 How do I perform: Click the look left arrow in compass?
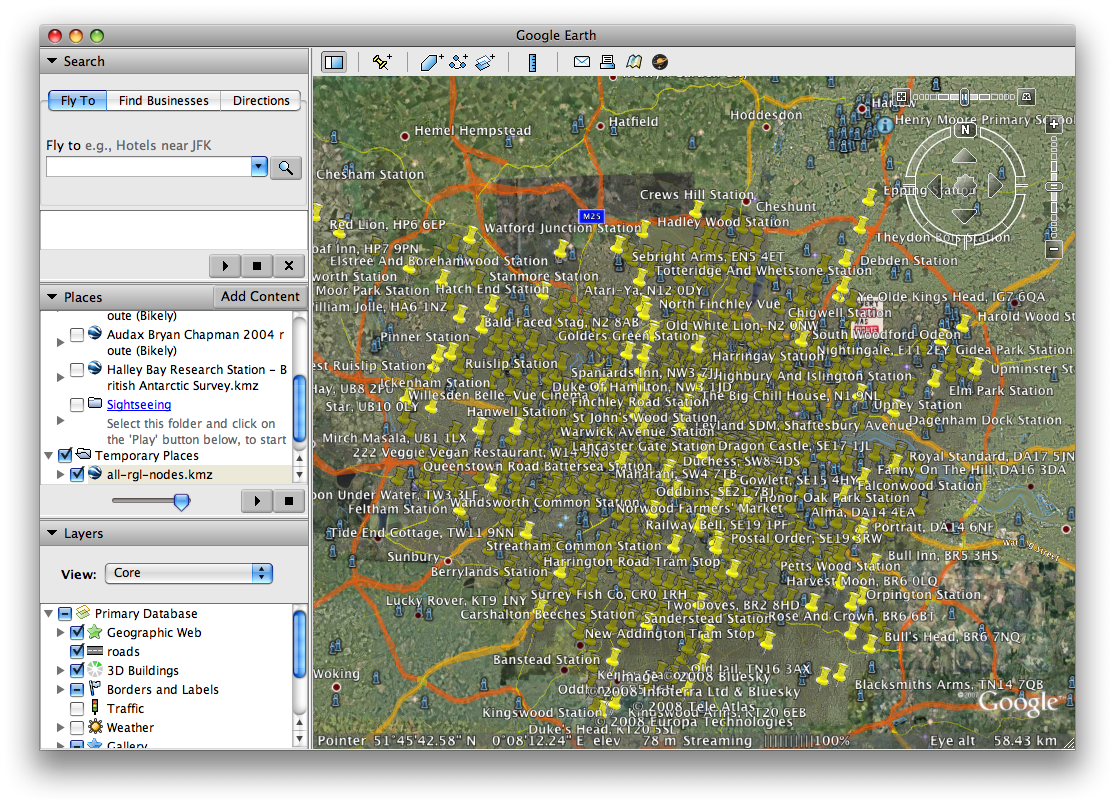click(934, 186)
